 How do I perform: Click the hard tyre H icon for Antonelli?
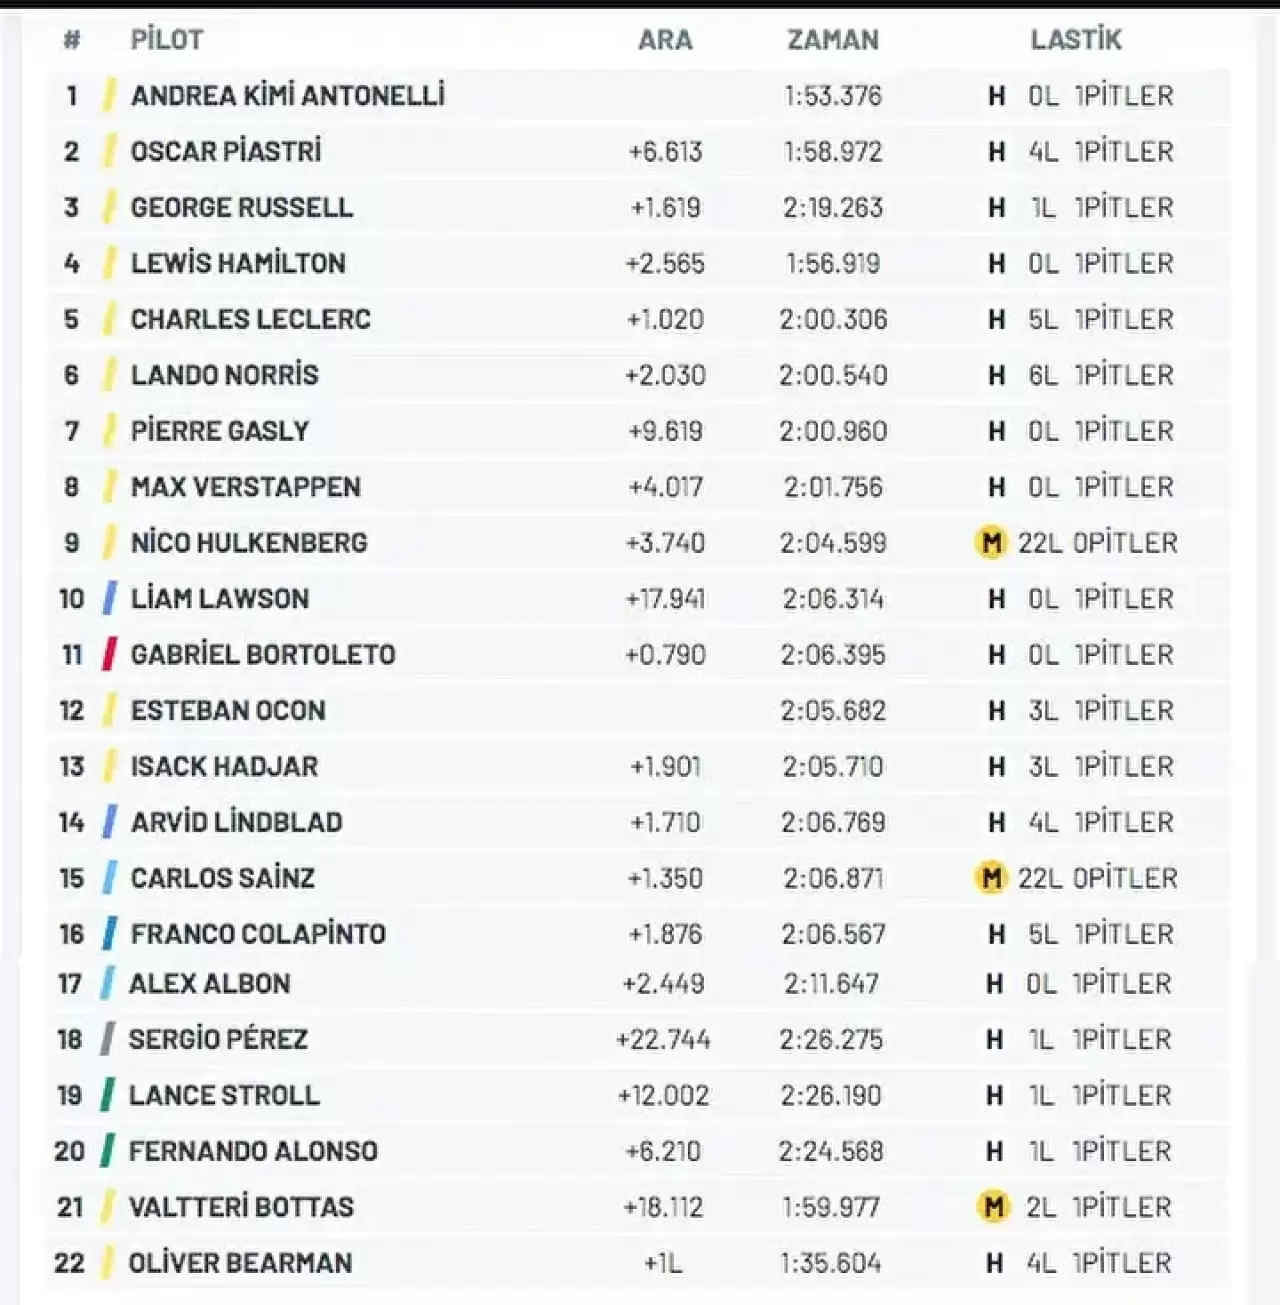(996, 96)
